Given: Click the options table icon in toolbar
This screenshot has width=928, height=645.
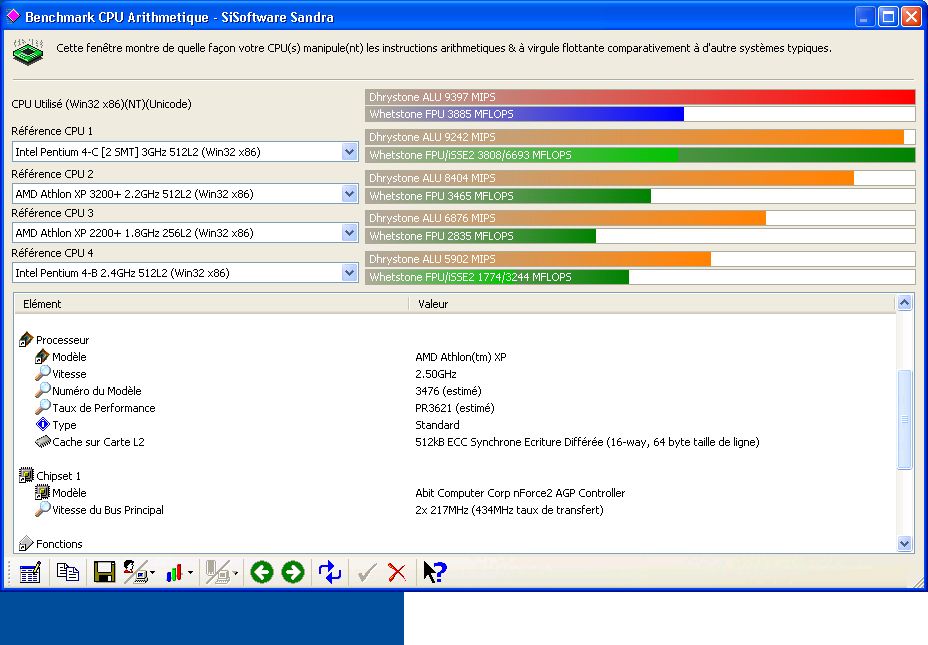Looking at the screenshot, I should point(30,572).
